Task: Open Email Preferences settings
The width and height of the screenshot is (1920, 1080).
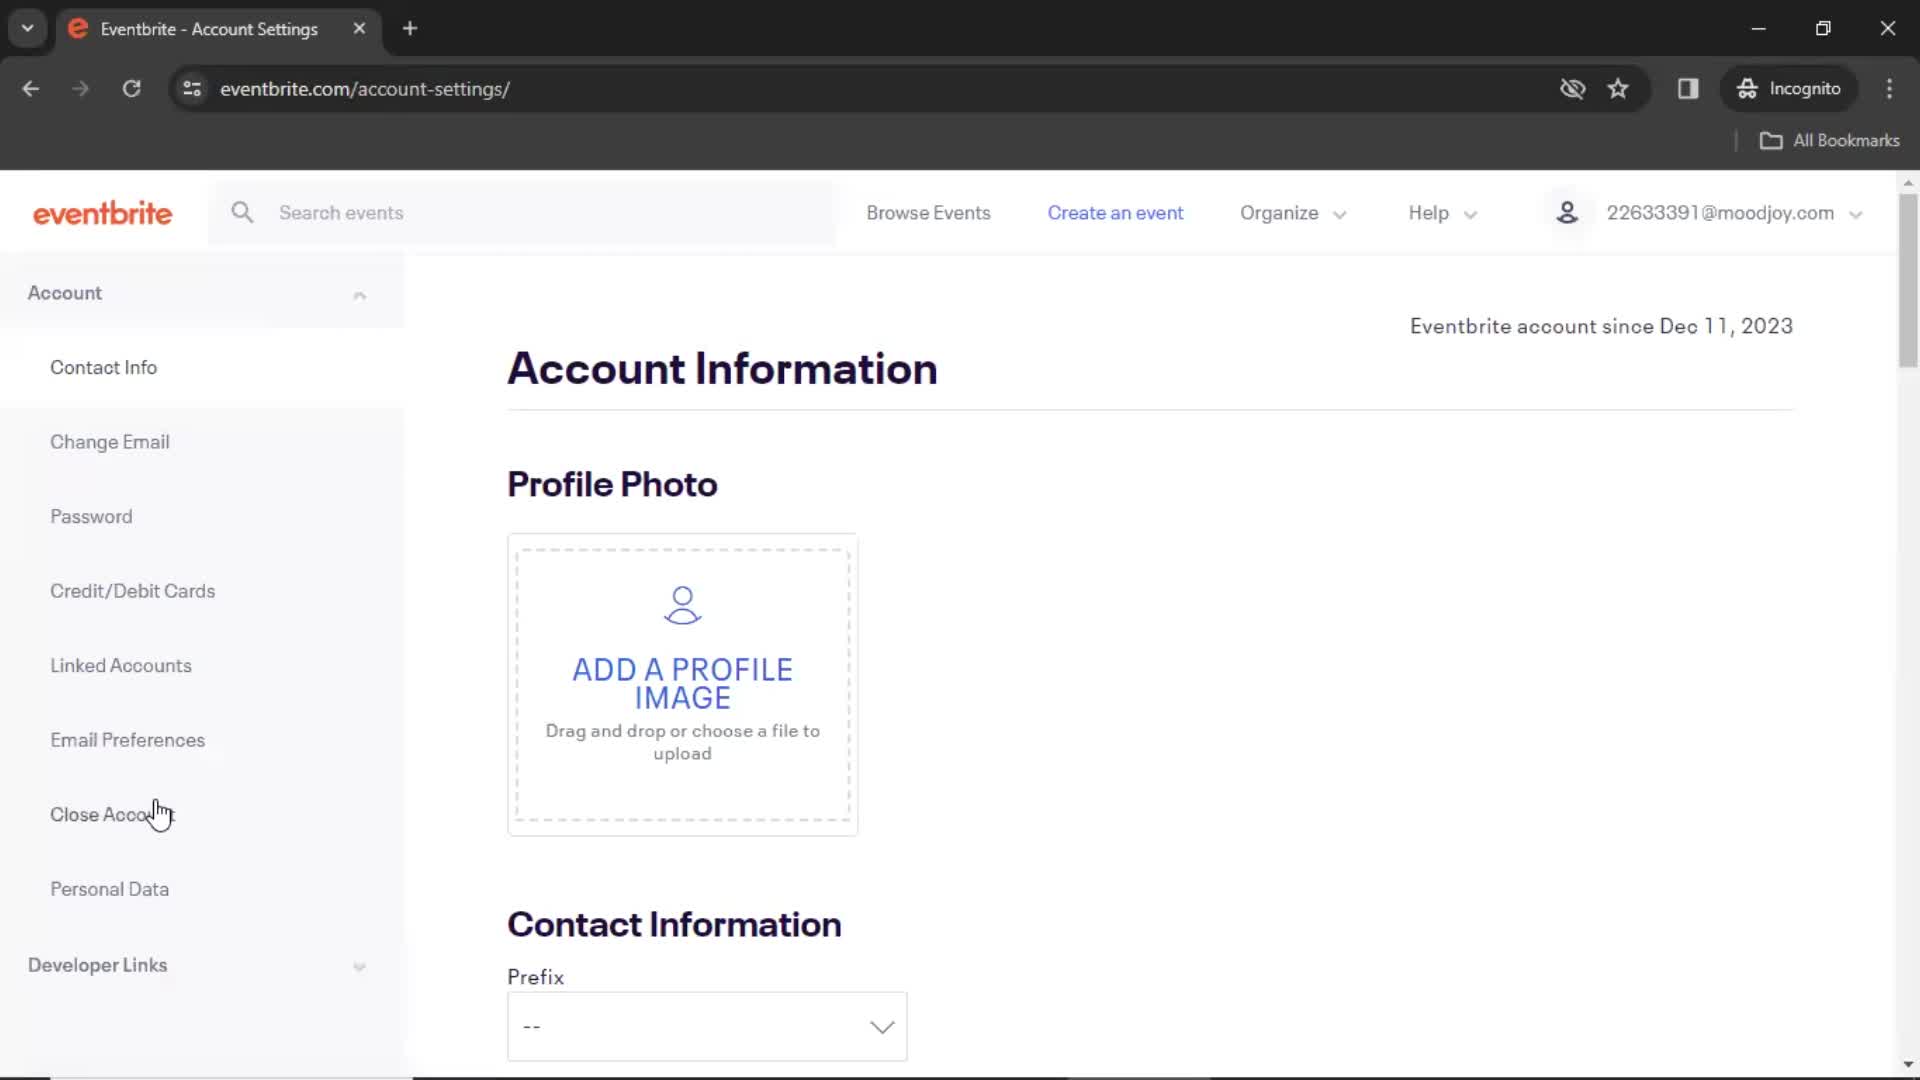Action: point(128,740)
